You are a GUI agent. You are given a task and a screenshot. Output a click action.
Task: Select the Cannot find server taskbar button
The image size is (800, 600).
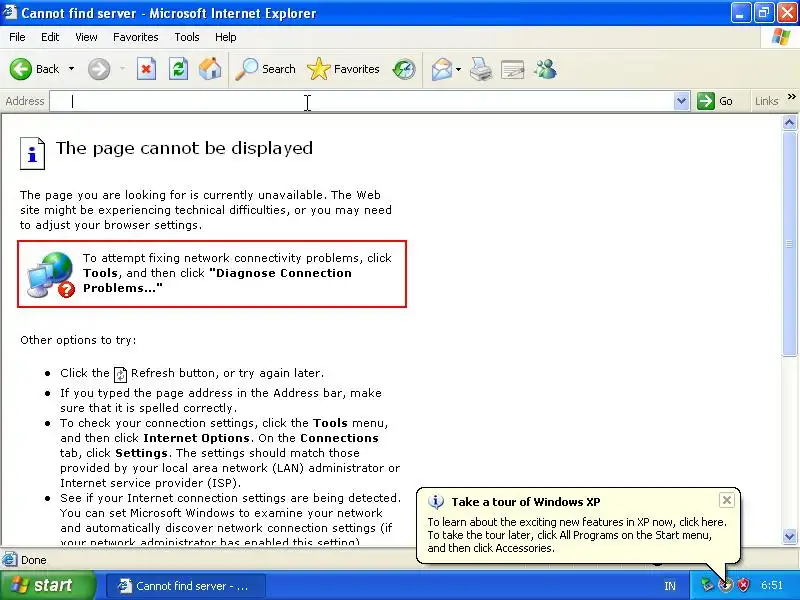tap(186, 586)
